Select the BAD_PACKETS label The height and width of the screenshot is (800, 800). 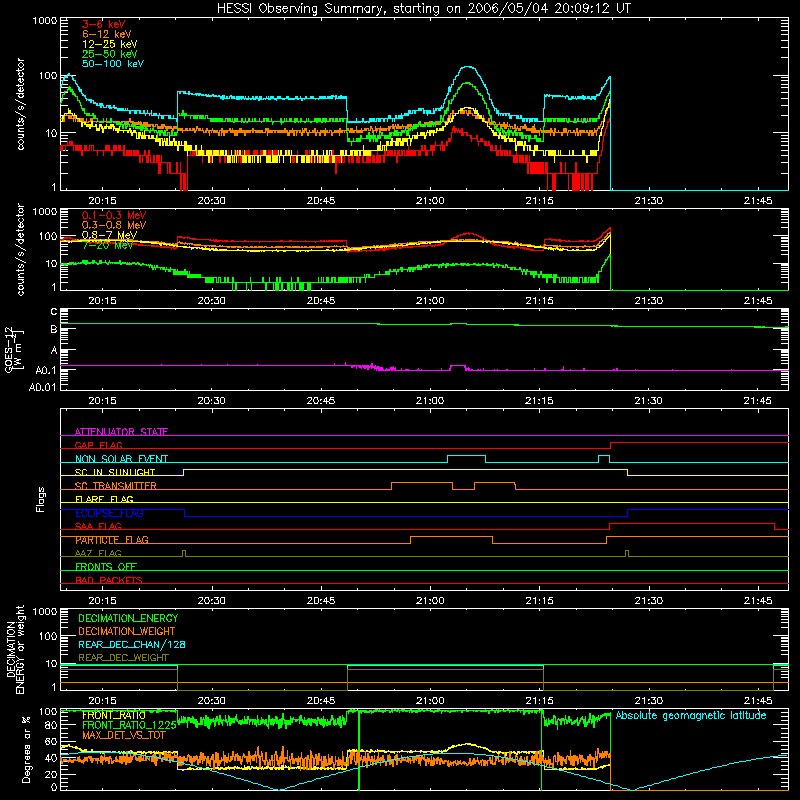point(109,580)
